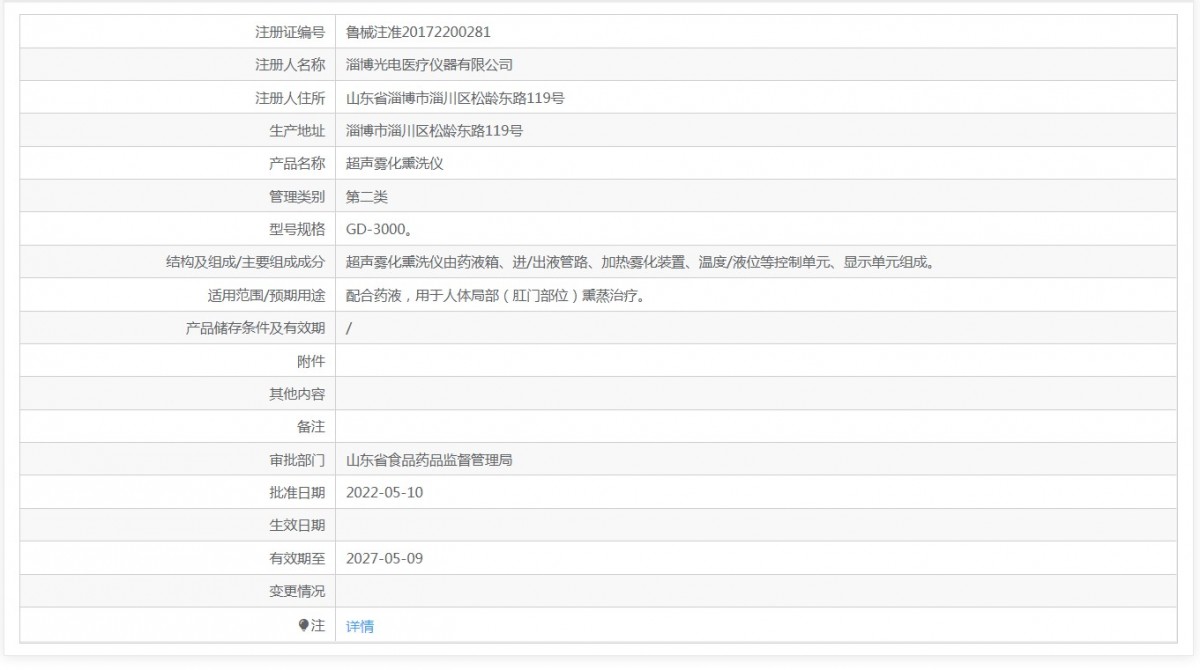
Task: Click the 产品储存条件及有效期 label
Action: [256, 328]
